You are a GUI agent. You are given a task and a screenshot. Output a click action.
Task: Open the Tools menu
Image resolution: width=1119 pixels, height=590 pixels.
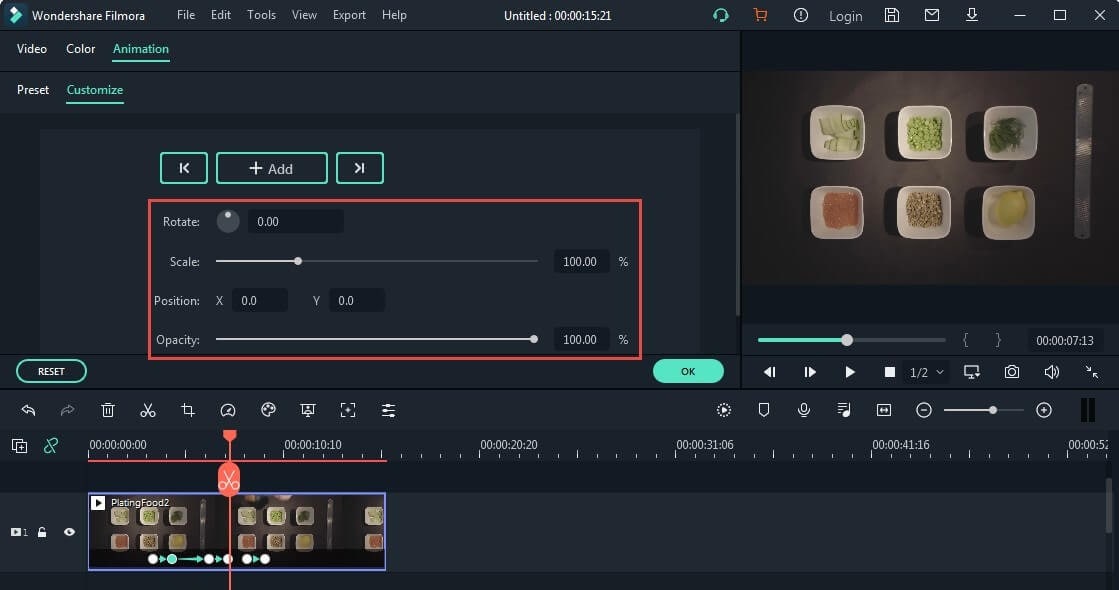click(x=261, y=15)
